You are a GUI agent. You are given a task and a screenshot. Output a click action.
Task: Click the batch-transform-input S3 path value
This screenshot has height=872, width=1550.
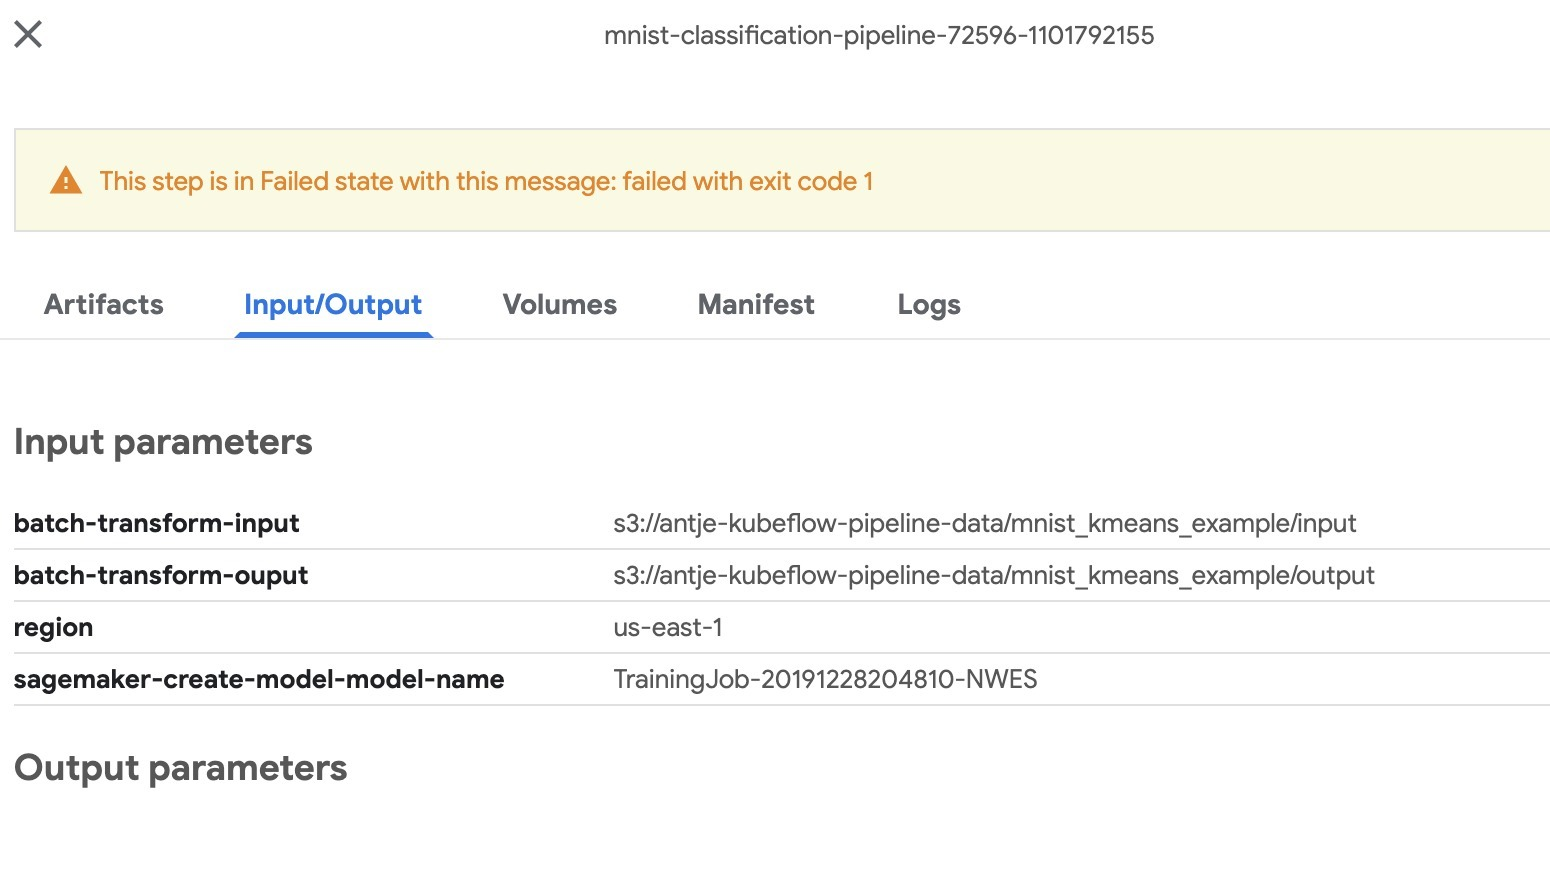pos(985,523)
